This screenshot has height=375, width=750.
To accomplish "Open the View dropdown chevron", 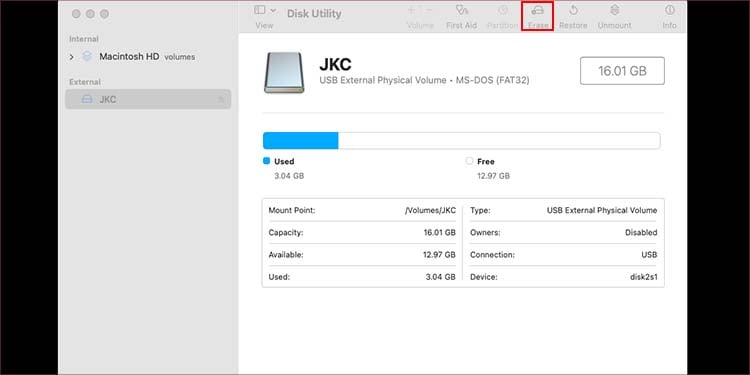I will (x=273, y=10).
